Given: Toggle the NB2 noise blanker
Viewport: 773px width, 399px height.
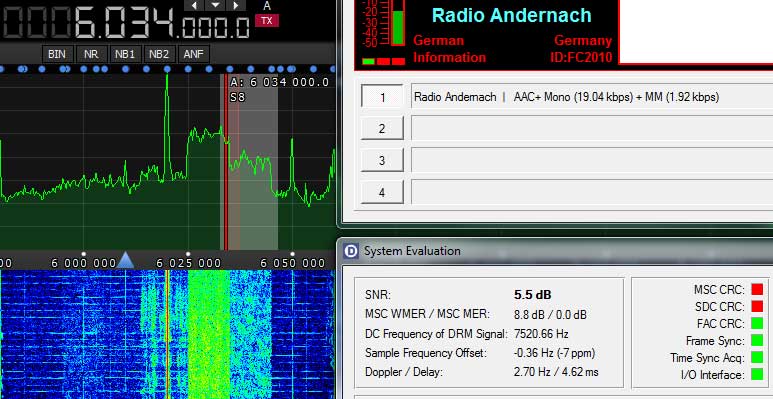Looking at the screenshot, I should [159, 54].
